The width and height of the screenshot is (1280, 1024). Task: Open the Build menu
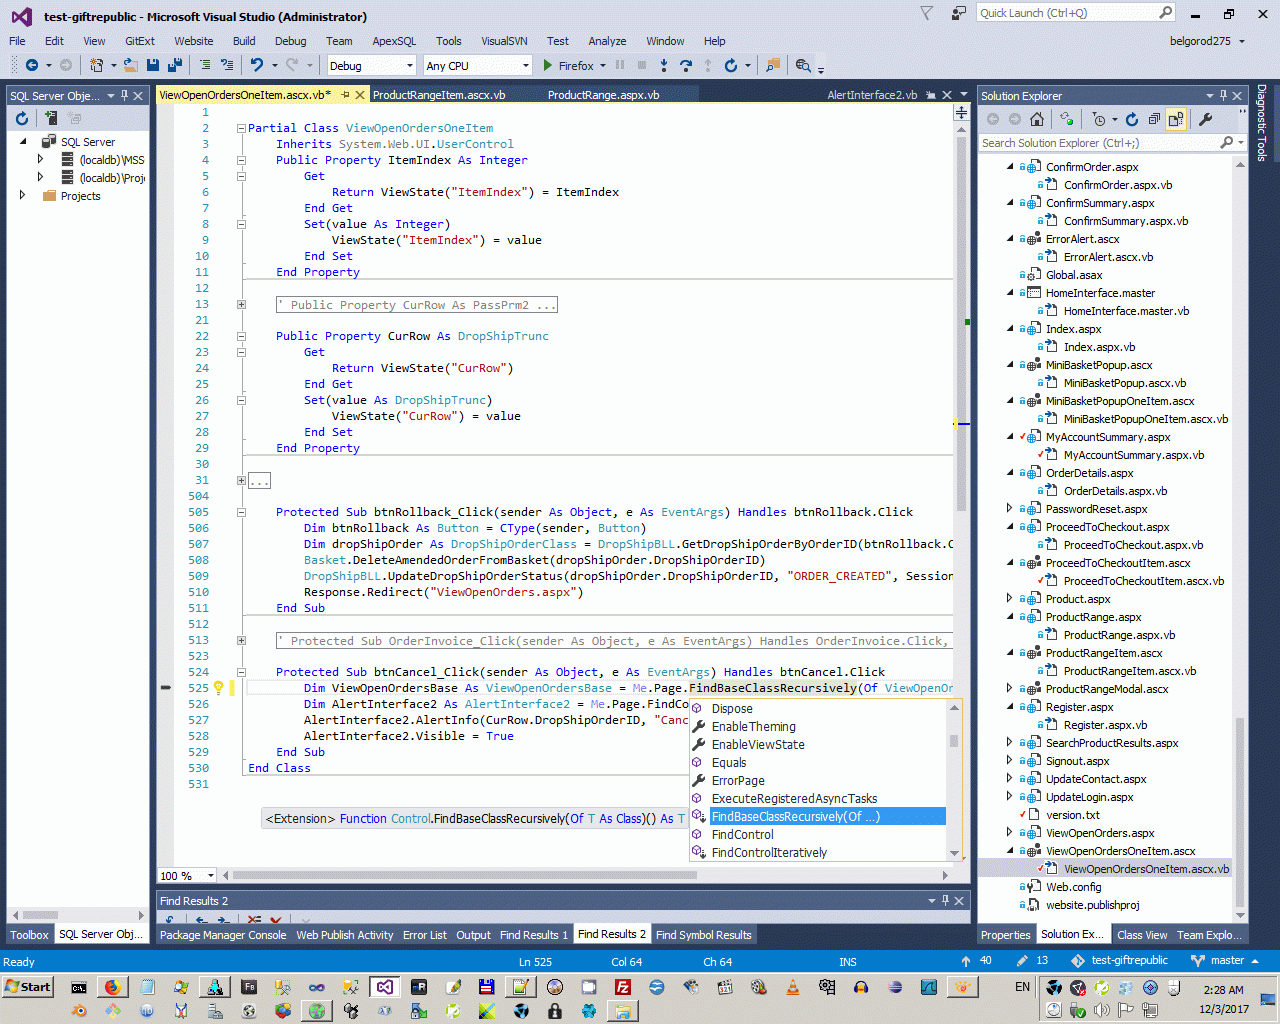[244, 41]
